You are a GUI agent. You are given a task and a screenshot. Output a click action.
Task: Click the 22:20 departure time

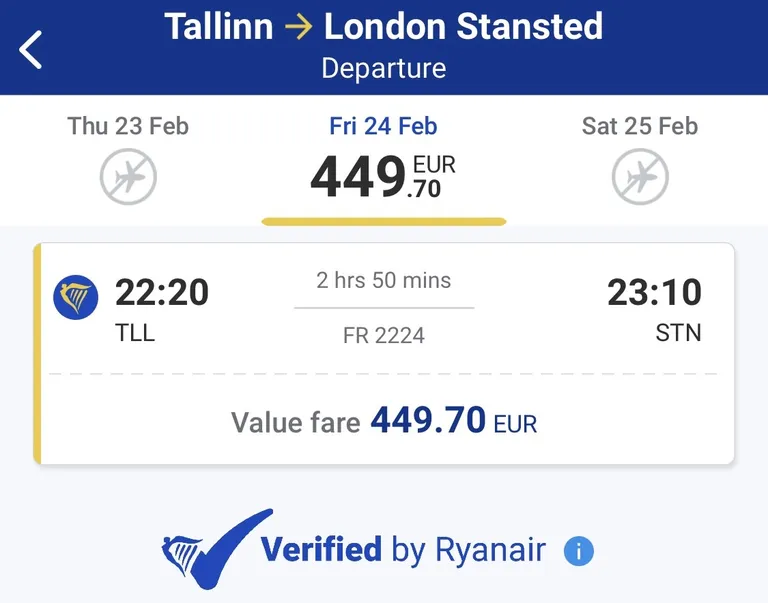162,292
